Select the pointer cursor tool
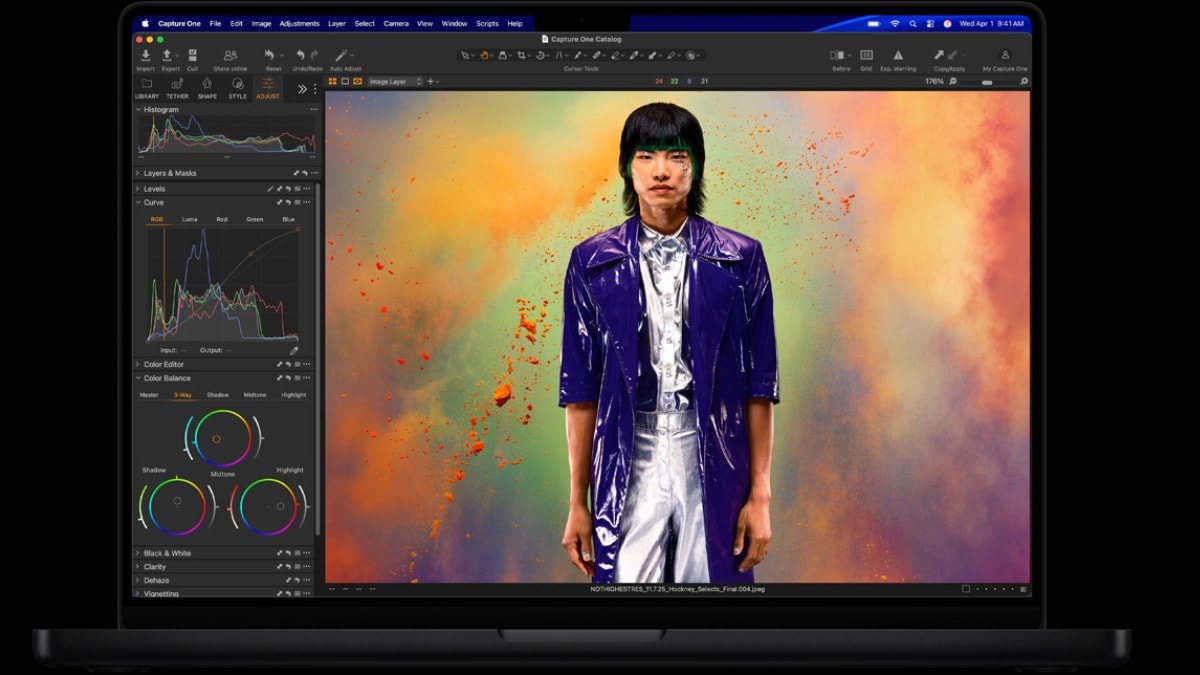The height and width of the screenshot is (675, 1200). point(465,55)
